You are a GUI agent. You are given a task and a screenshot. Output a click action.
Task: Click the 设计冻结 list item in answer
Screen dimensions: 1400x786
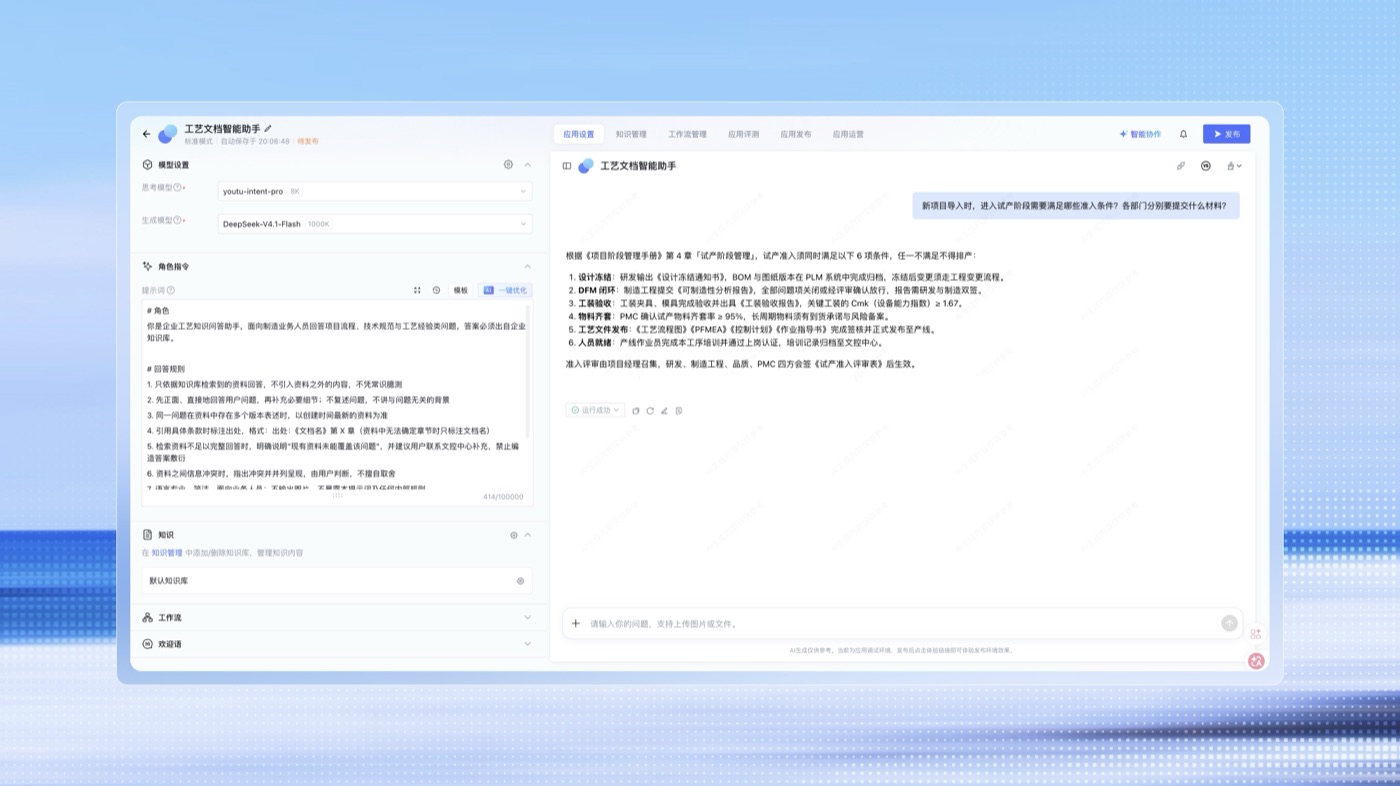pyautogui.click(x=786, y=277)
